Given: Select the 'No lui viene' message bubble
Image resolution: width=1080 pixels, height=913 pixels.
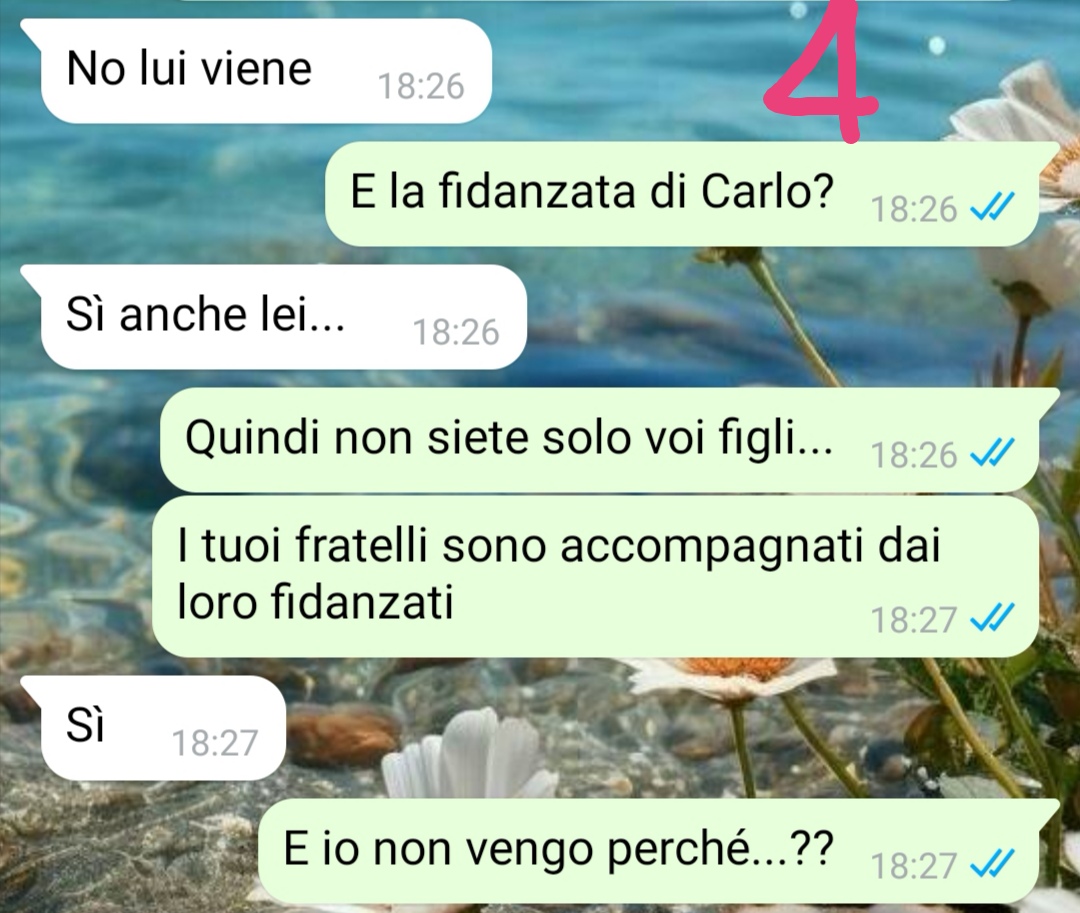Looking at the screenshot, I should click(x=266, y=71).
